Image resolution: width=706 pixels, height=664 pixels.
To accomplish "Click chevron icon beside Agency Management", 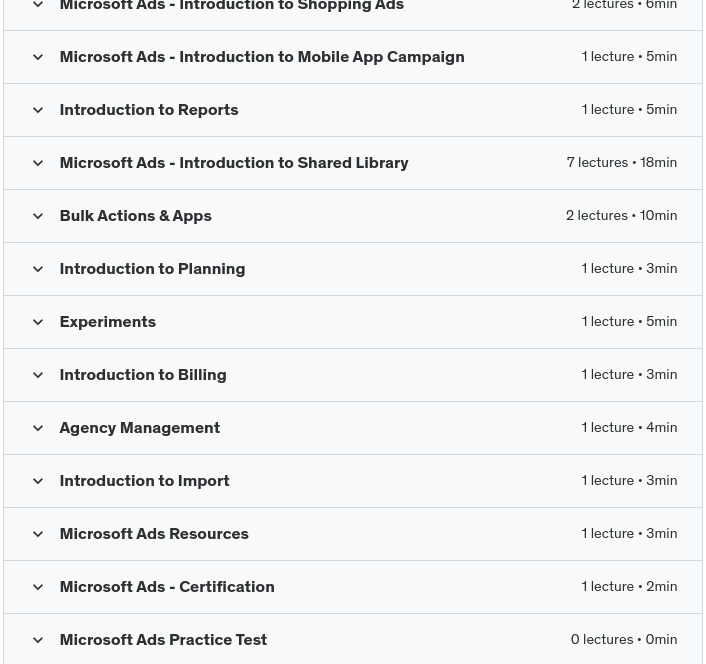I will point(38,428).
